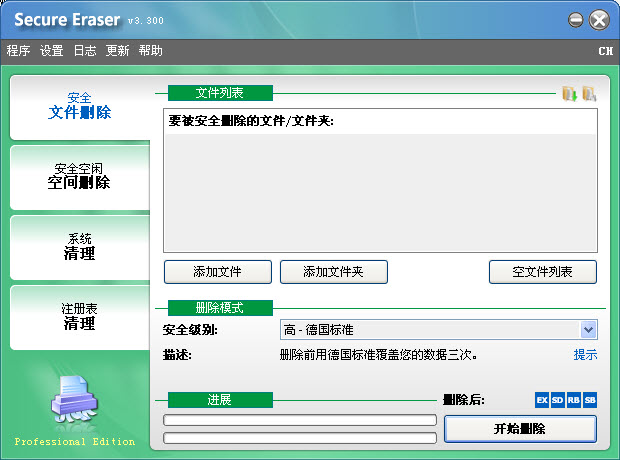Toggle the SB standby after-deletion option

click(589, 400)
